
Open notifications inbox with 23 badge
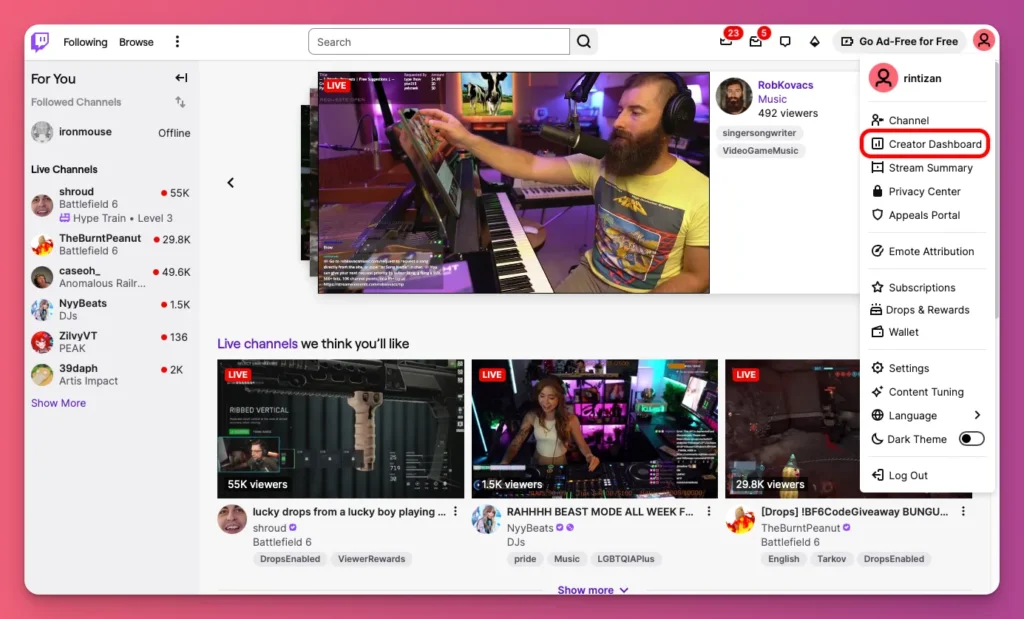coord(726,41)
